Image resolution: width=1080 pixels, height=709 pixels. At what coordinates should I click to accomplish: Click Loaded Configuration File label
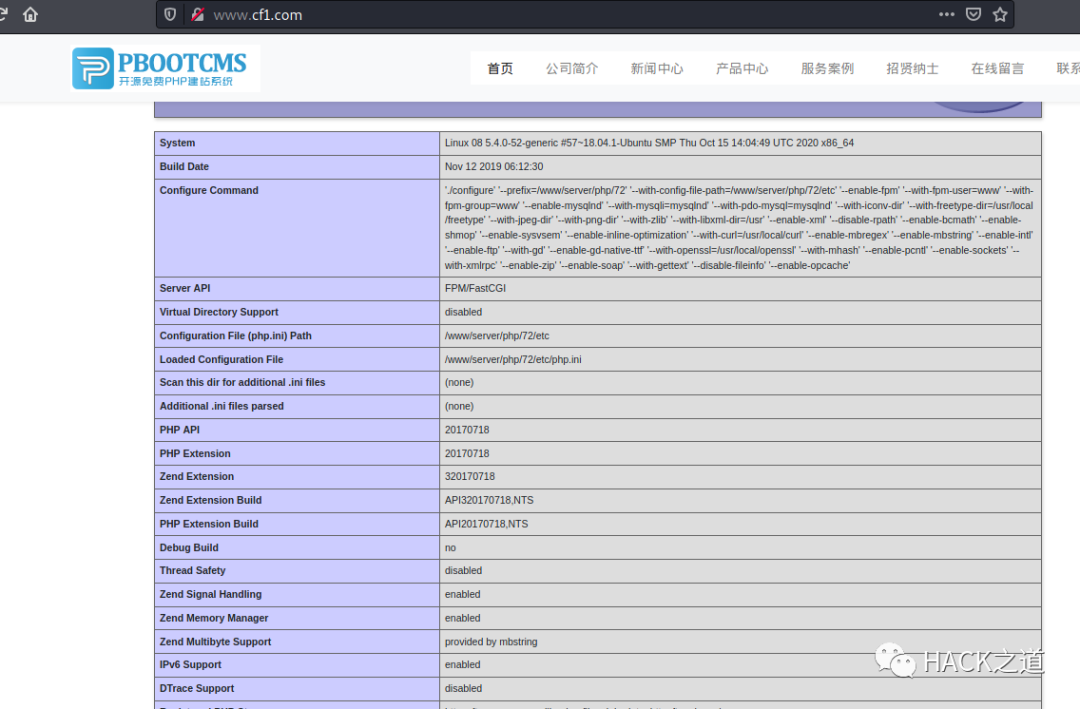click(221, 359)
